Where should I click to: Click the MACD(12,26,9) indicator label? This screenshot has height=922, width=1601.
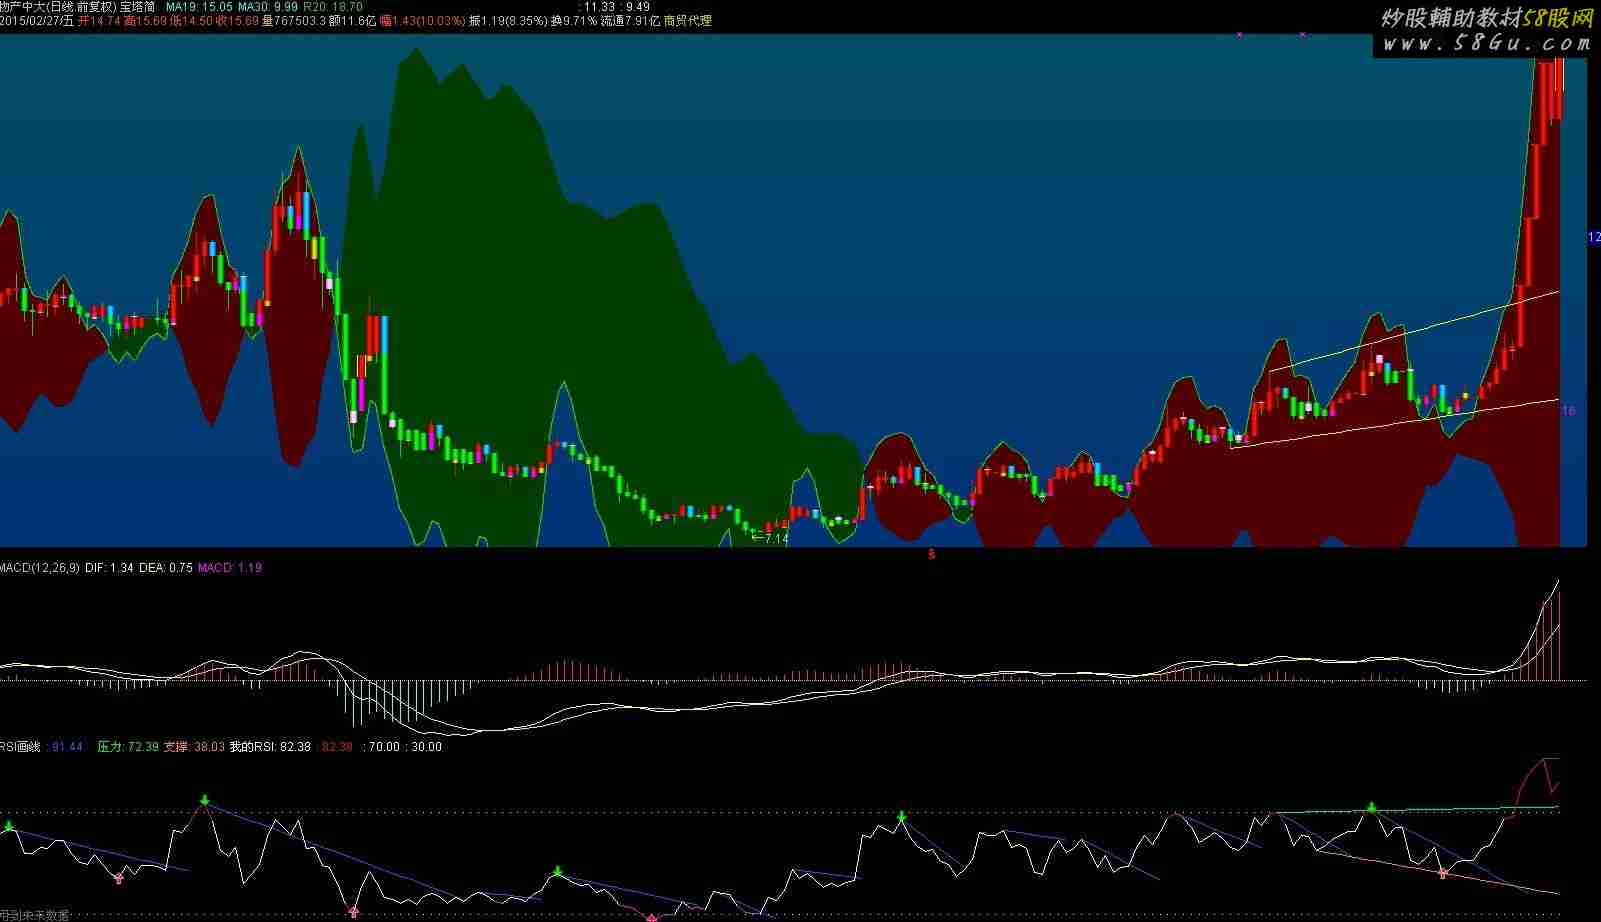(x=39, y=567)
